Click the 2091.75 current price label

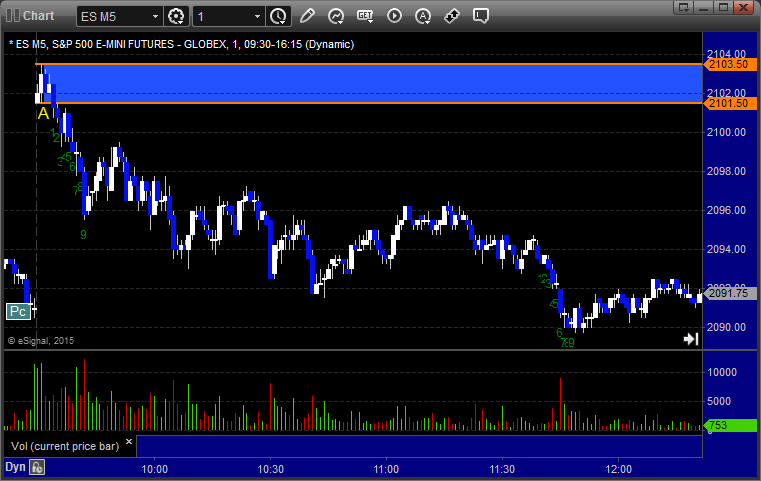pyautogui.click(x=730, y=293)
